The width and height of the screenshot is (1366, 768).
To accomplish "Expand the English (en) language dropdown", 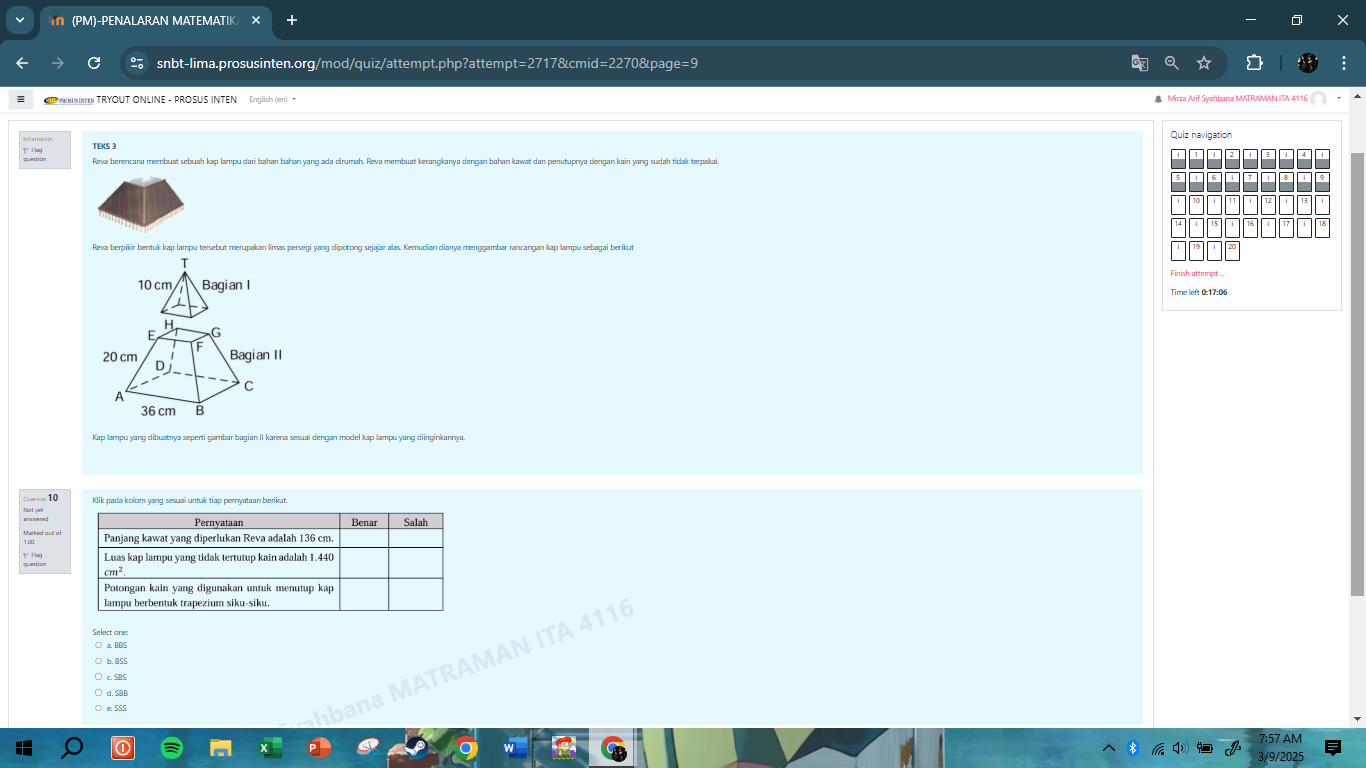I will (272, 99).
